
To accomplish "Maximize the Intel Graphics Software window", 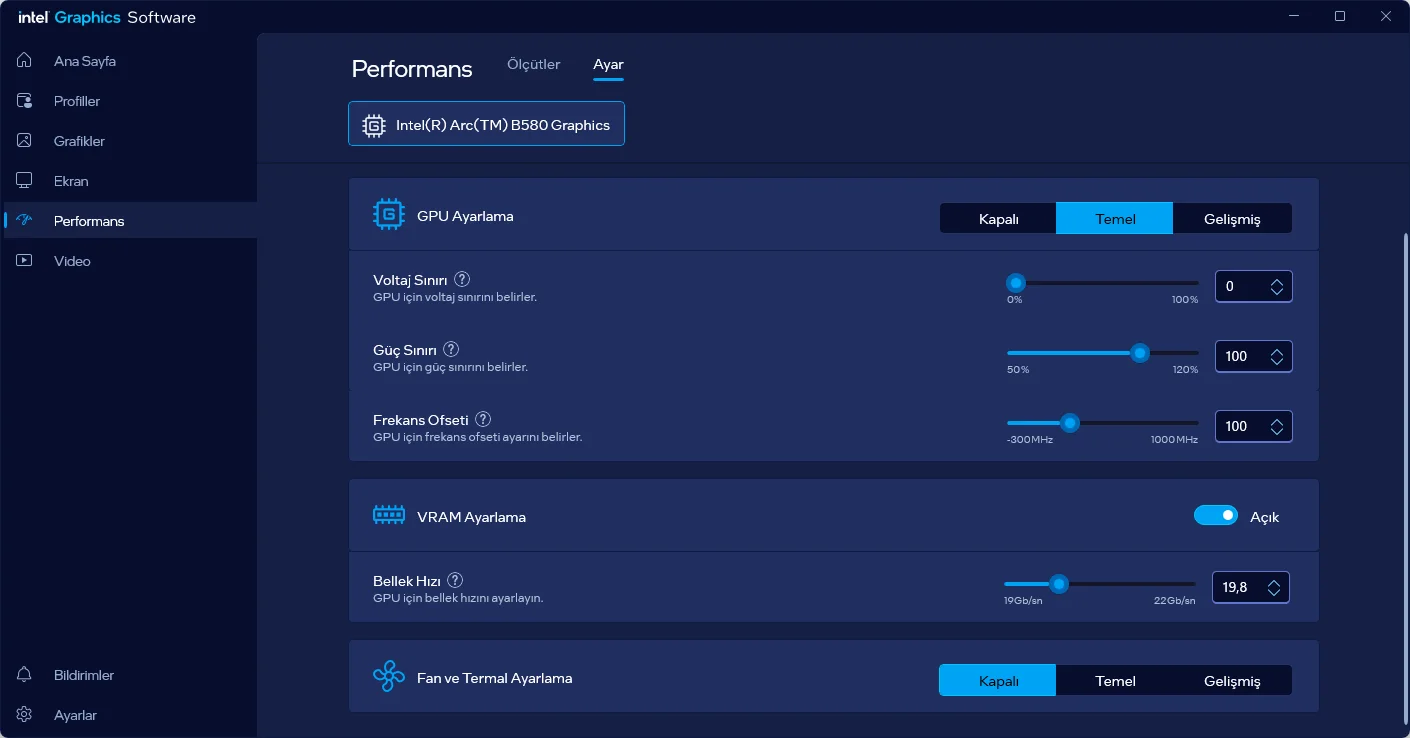I will coord(1340,16).
